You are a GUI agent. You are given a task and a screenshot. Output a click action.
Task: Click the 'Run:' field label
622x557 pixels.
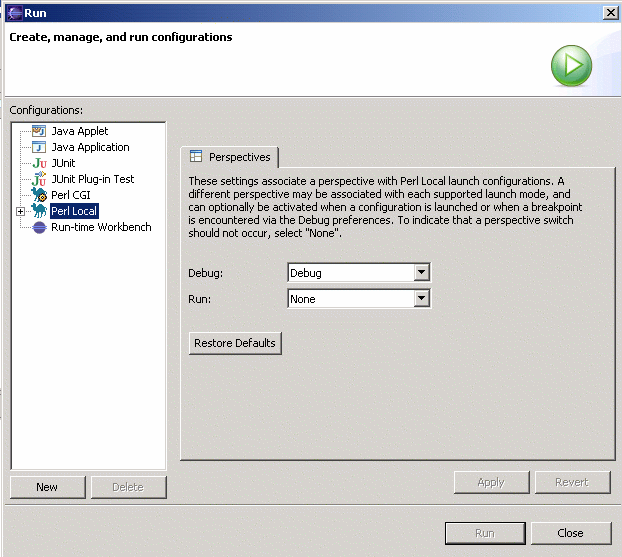pos(200,299)
